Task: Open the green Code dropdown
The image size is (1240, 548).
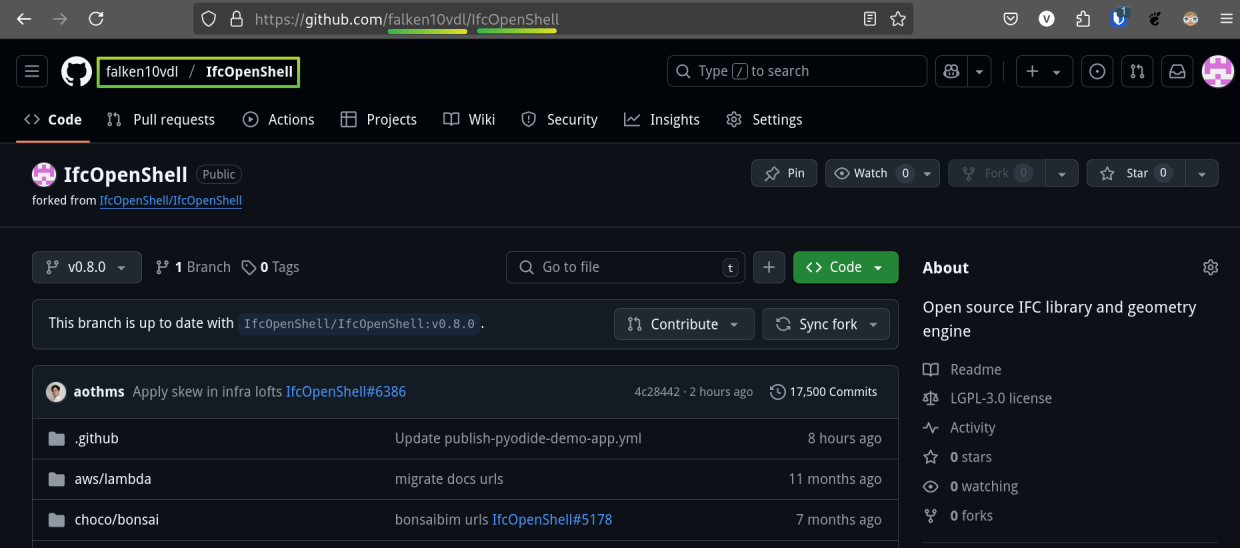Action: point(845,267)
